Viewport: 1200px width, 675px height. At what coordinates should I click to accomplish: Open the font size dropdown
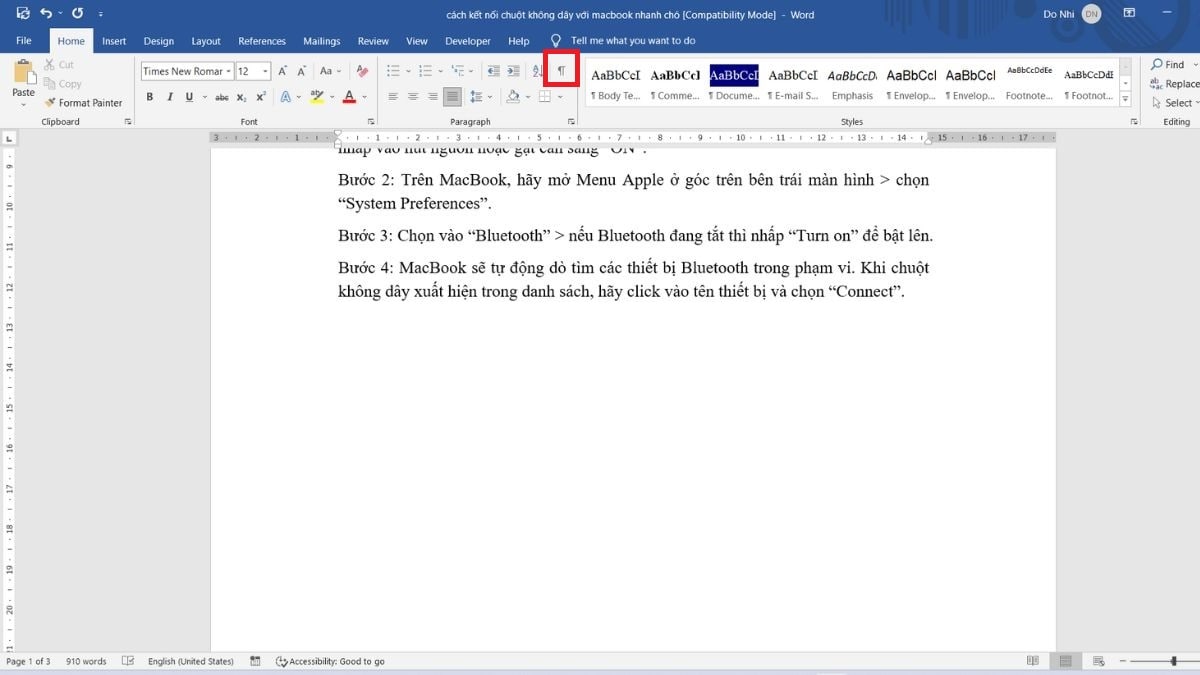pyautogui.click(x=265, y=71)
